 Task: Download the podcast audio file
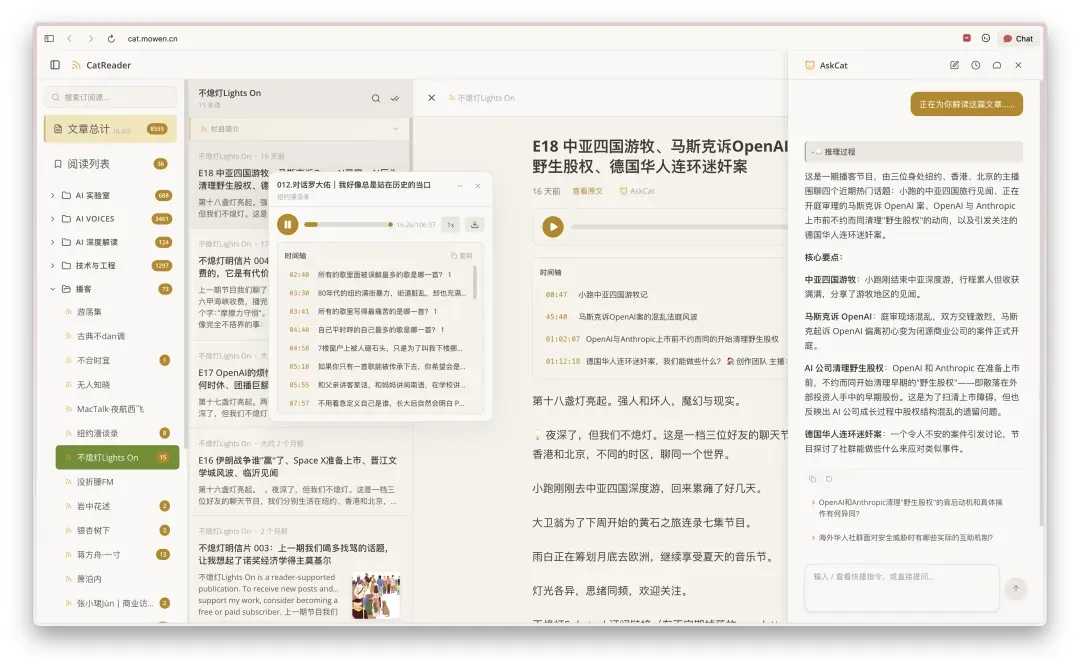[x=475, y=224]
